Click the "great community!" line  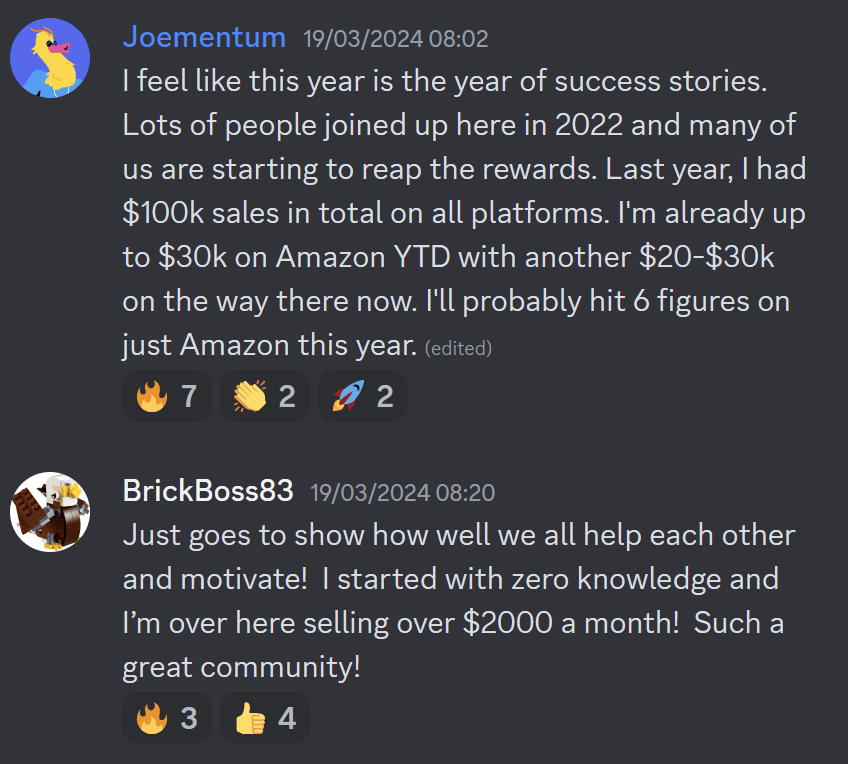click(241, 667)
